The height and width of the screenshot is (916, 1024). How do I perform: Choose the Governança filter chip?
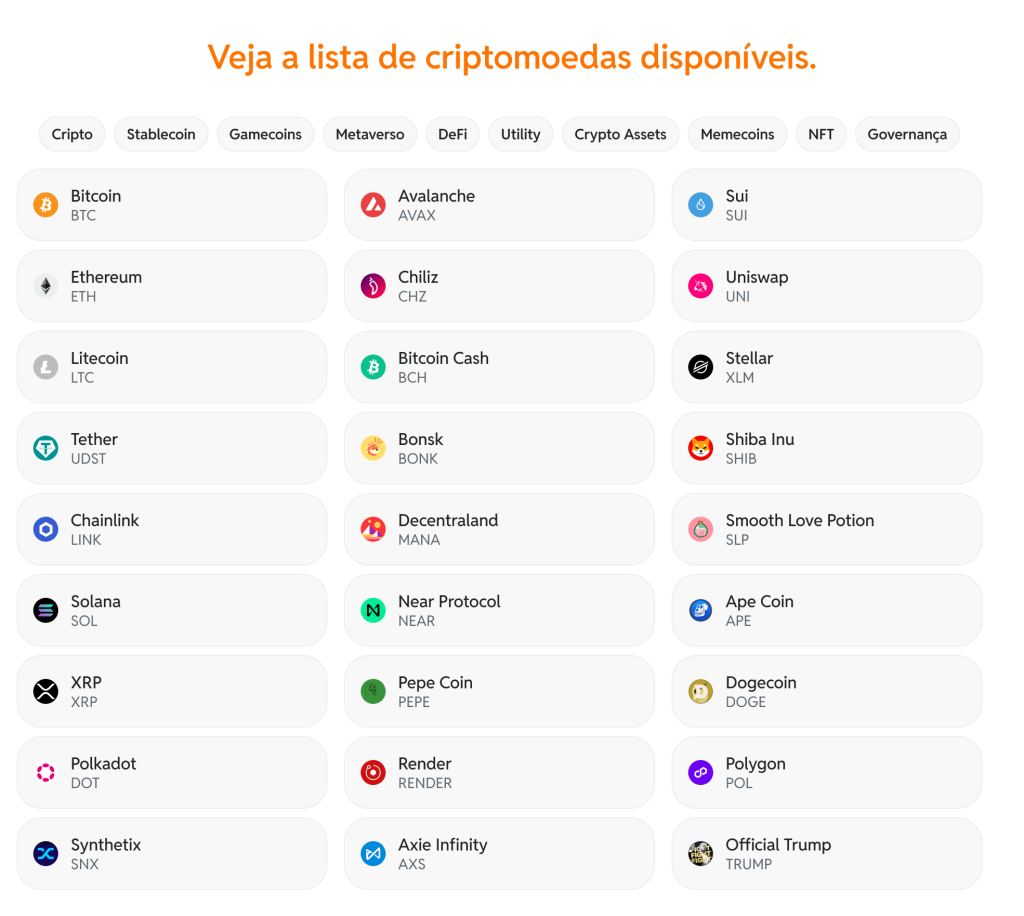point(907,134)
